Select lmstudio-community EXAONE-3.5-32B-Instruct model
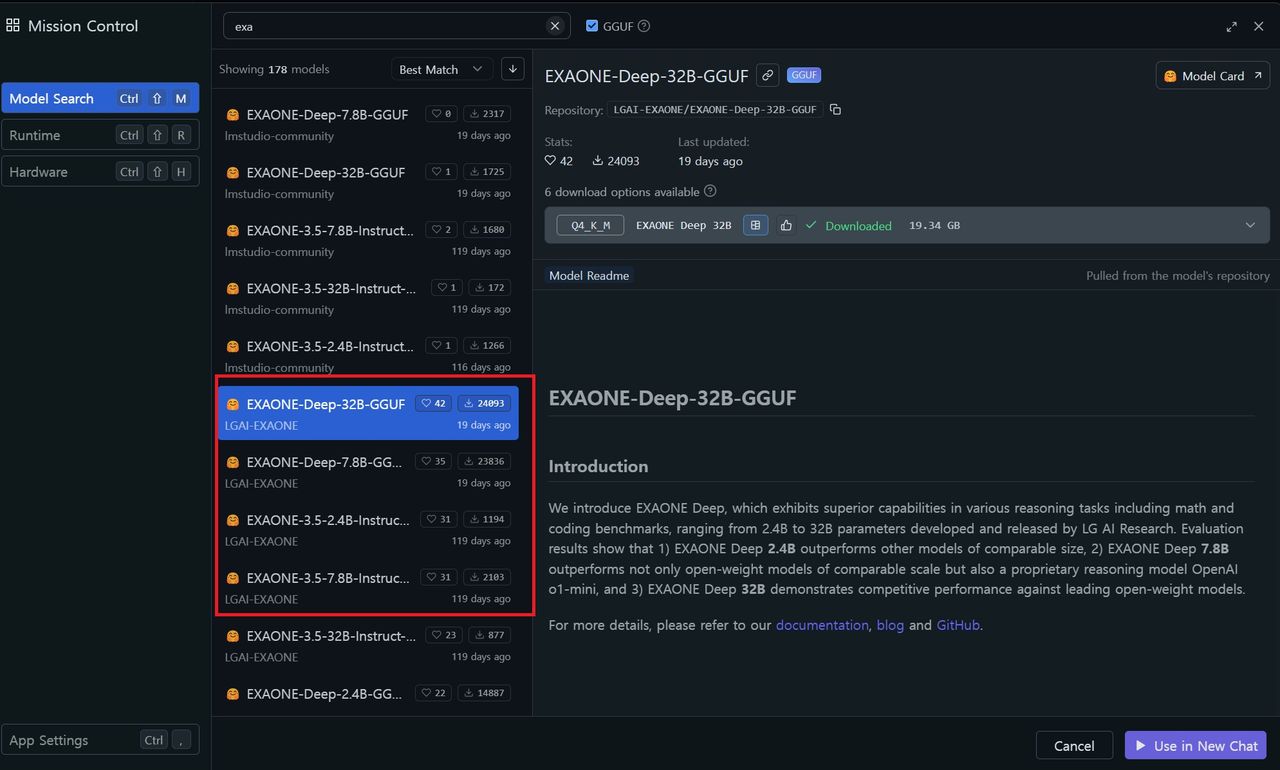This screenshot has height=770, width=1280. [x=368, y=298]
